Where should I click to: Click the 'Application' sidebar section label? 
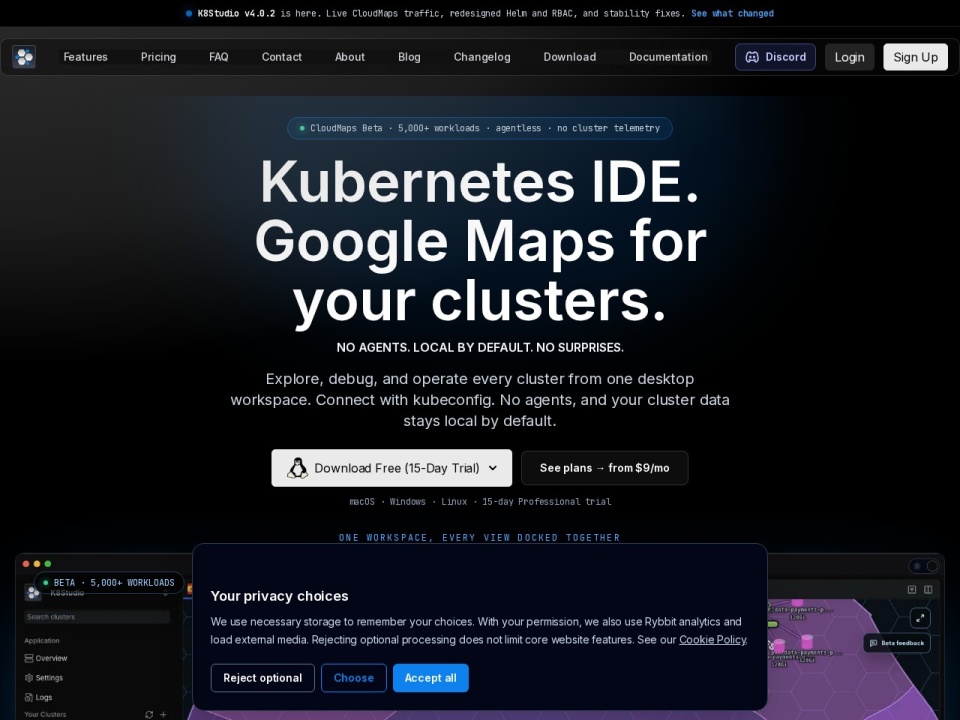42,640
